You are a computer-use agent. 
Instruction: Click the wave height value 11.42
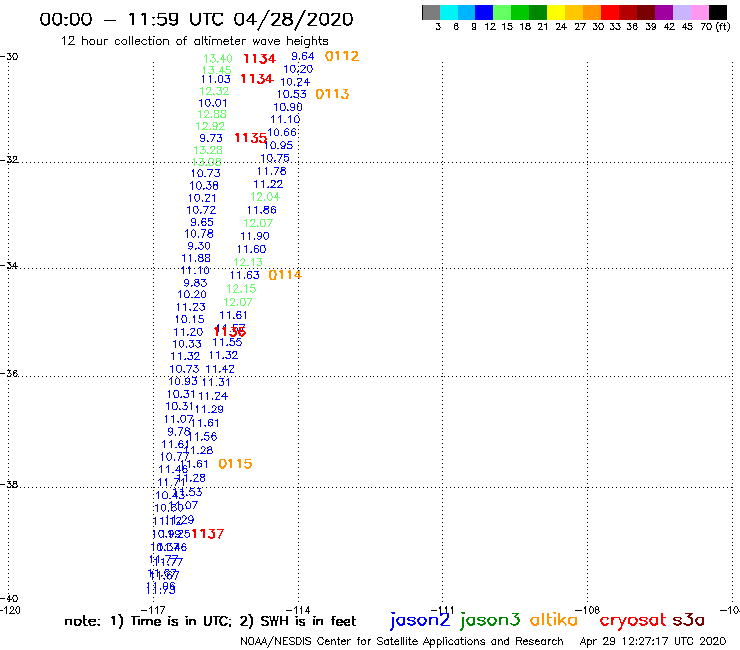point(220,369)
